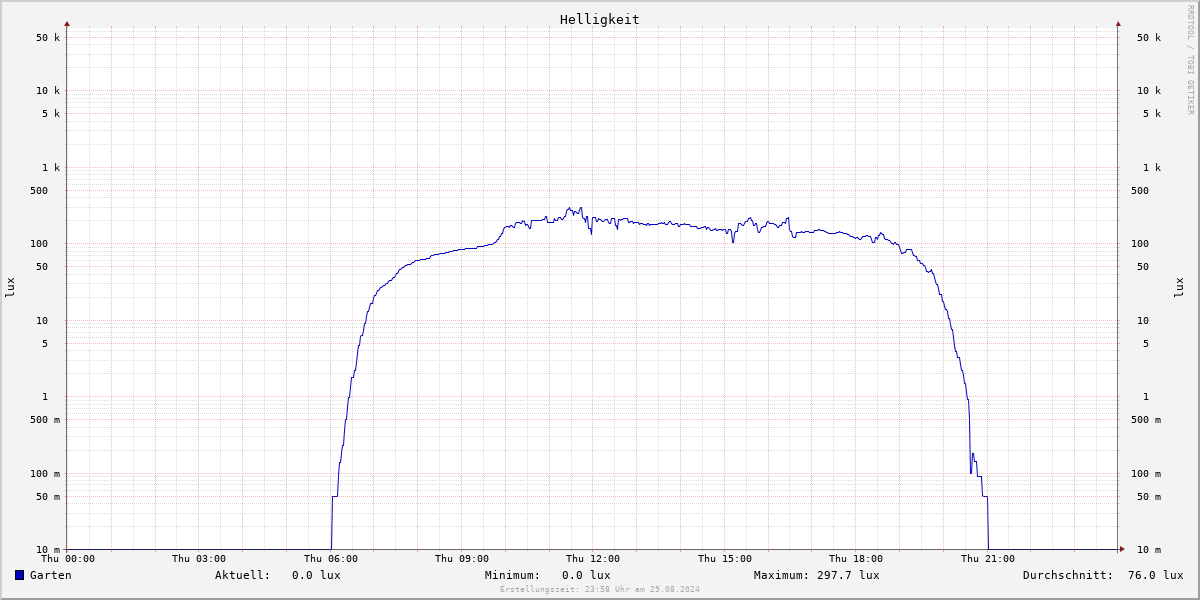The height and width of the screenshot is (600, 1200).
Task: Click the 1 k label on right axis
Action: 1152,168
